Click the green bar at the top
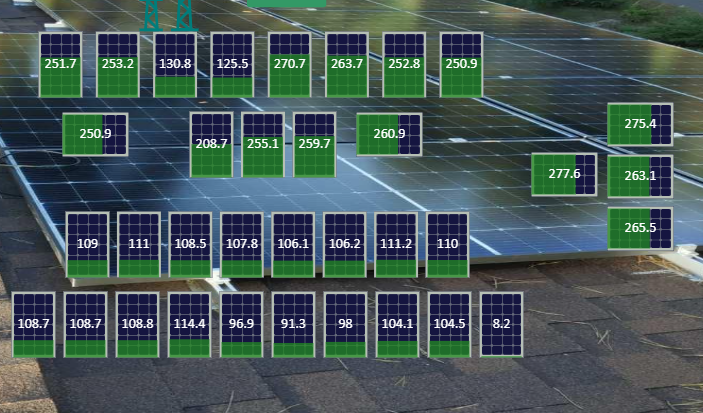The image size is (703, 413). pyautogui.click(x=286, y=4)
